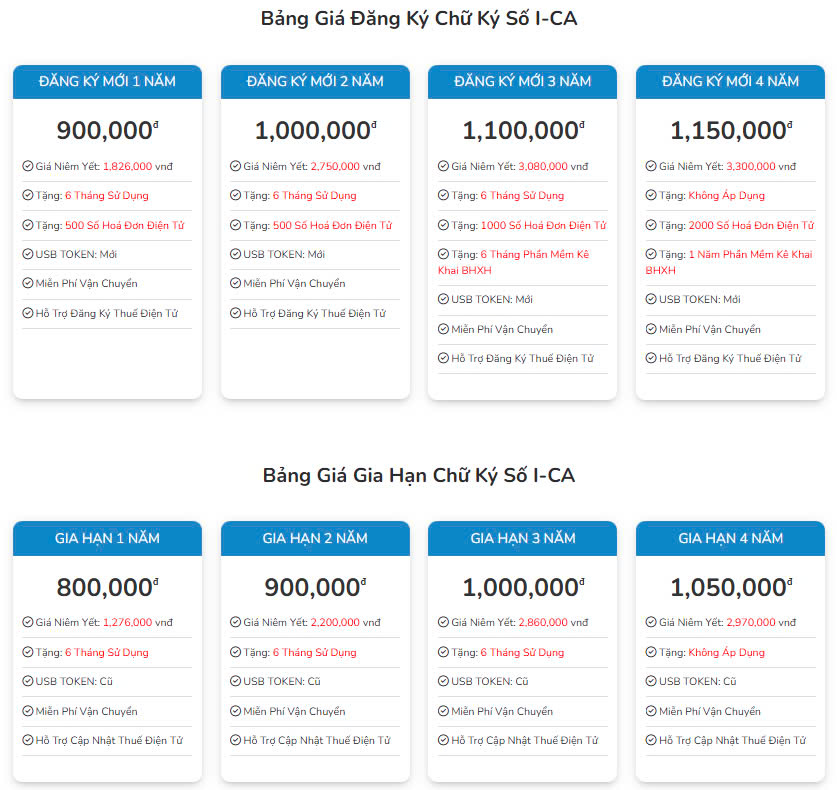Select the Đăng Ký Mới 1 Năm header
This screenshot has width=837, height=790.
(x=107, y=82)
